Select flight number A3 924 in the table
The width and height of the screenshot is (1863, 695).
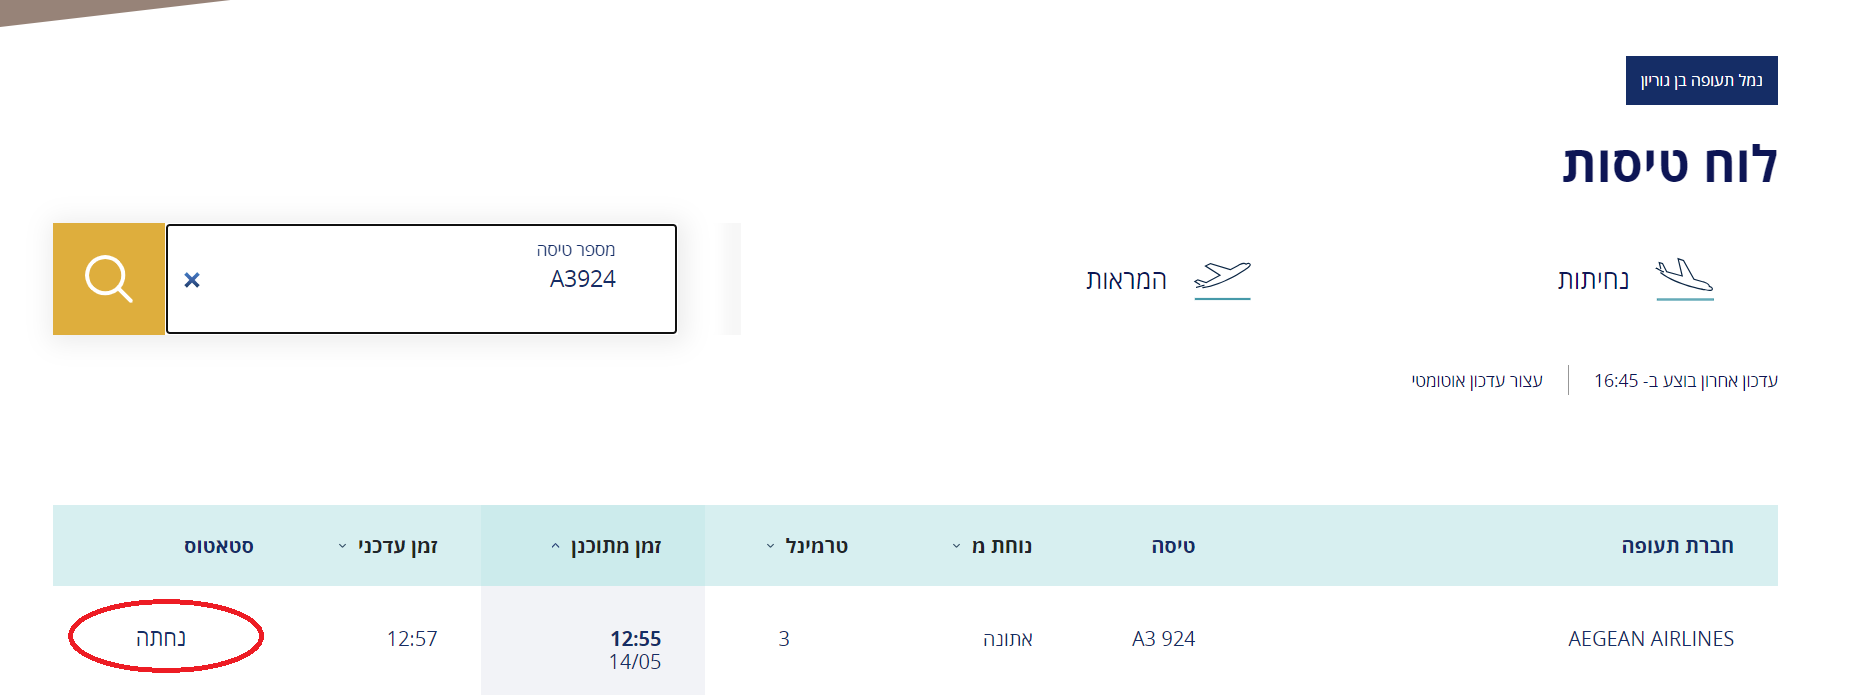point(1163,639)
